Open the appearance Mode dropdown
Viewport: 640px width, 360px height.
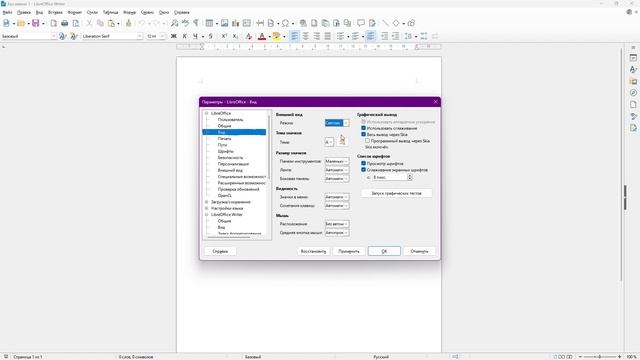coord(337,123)
